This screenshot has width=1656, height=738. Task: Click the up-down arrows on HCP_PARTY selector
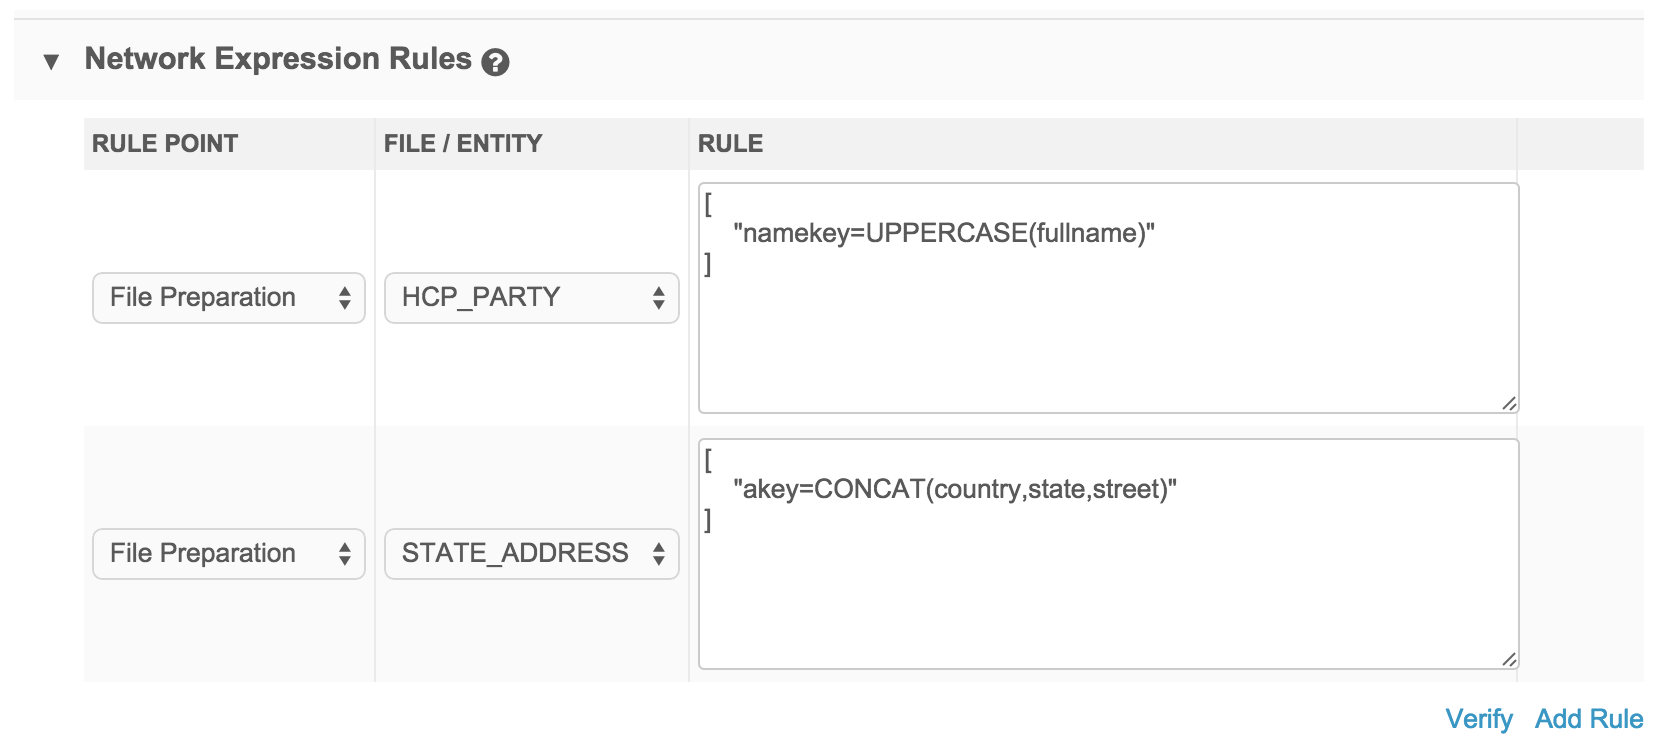658,298
